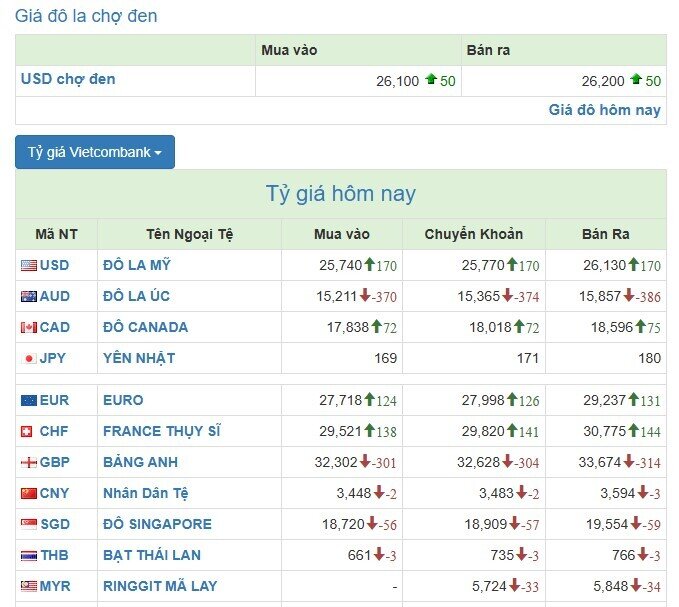The height and width of the screenshot is (607, 679).
Task: Open the RINGGIT MÃ LAY currency link
Action: coord(160,586)
